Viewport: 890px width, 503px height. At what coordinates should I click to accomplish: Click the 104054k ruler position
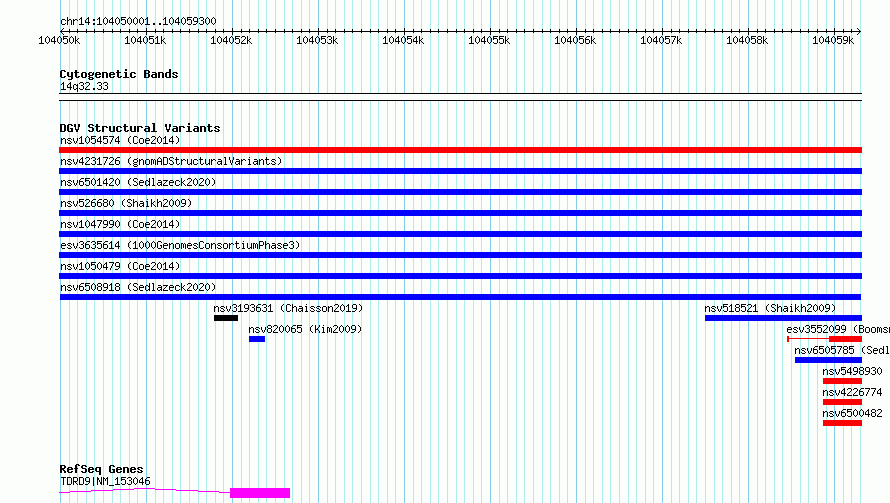pyautogui.click(x=403, y=40)
